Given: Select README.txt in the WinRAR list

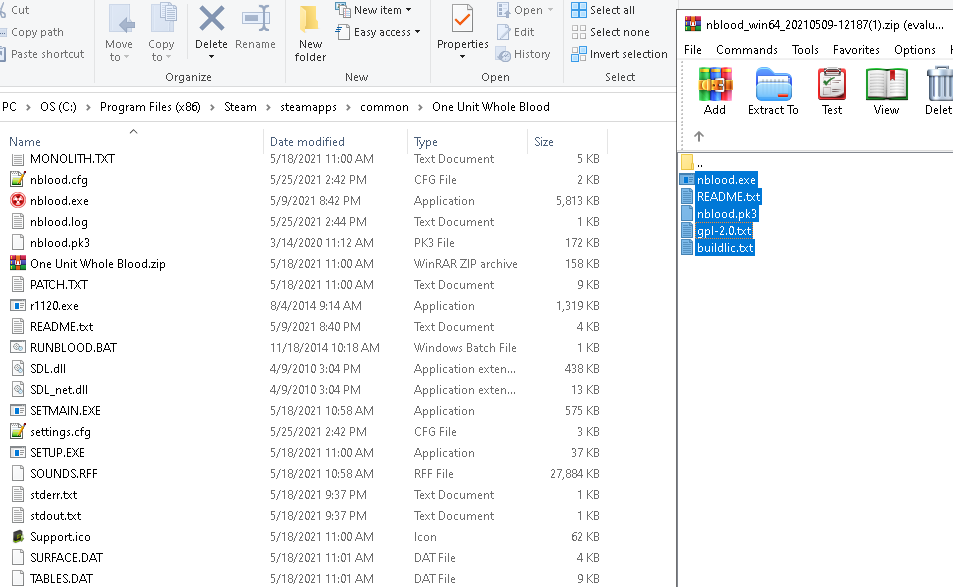Looking at the screenshot, I should pyautogui.click(x=728, y=197).
